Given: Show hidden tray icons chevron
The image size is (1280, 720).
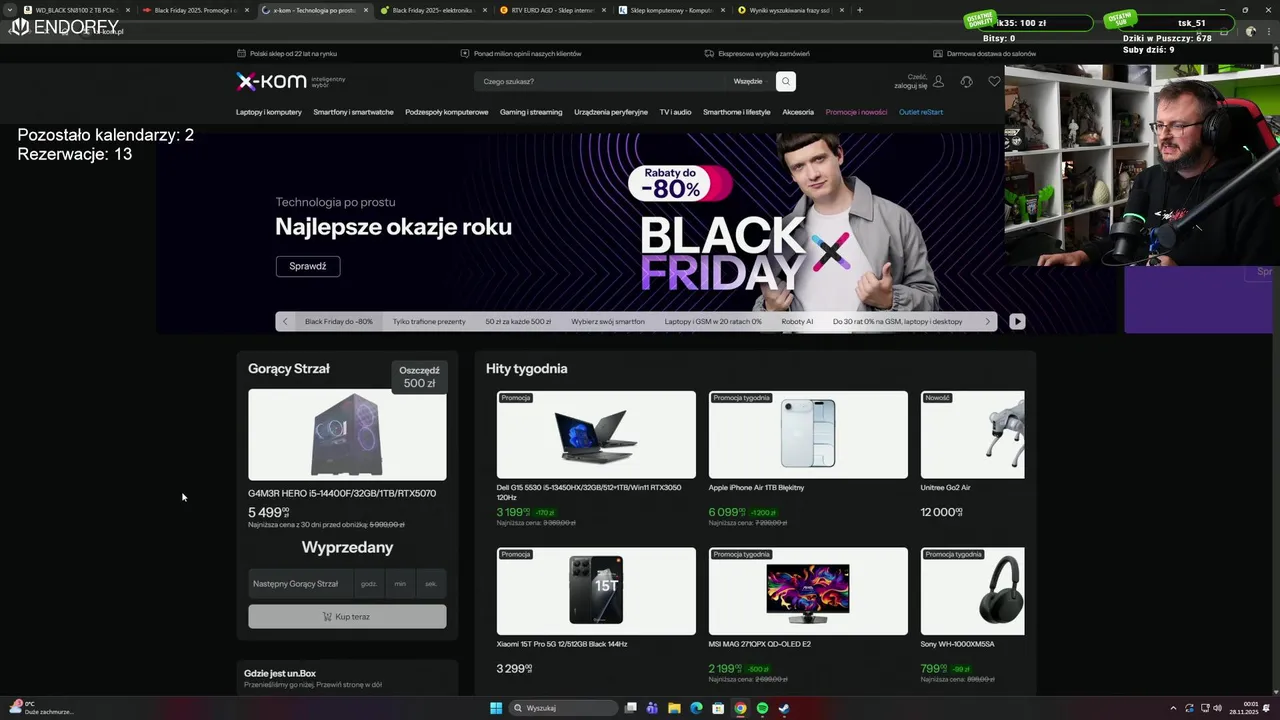Looking at the screenshot, I should click(x=1172, y=708).
